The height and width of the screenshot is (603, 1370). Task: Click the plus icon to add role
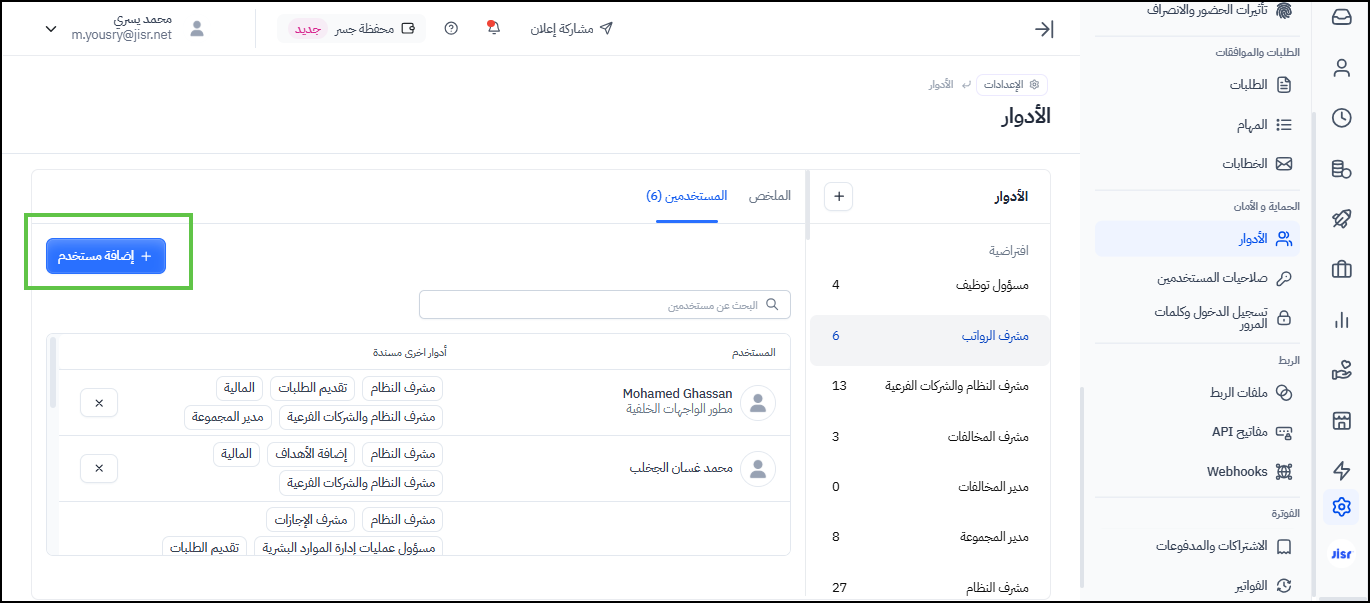pos(838,197)
